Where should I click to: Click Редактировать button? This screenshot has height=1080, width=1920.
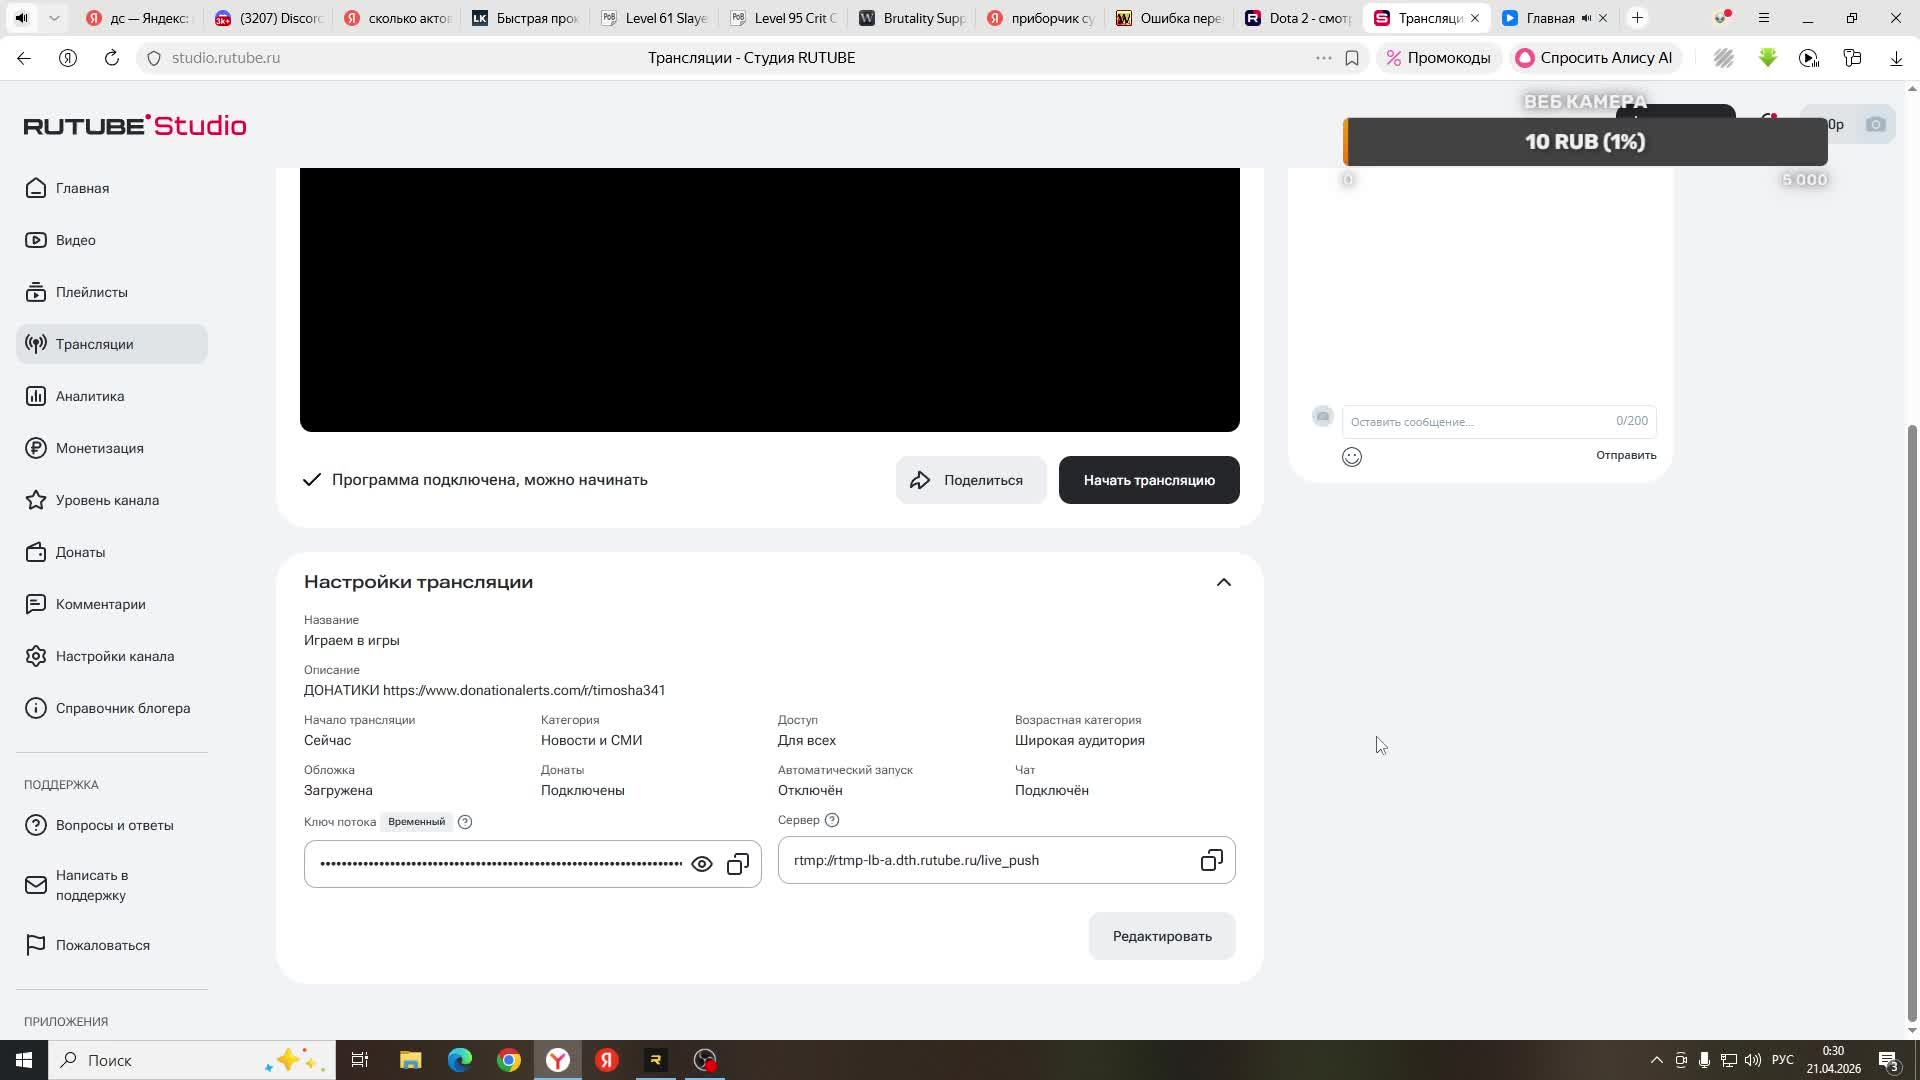1162,936
